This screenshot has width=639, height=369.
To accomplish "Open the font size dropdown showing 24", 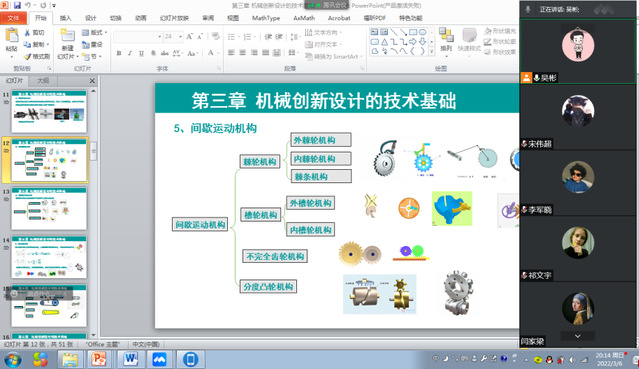I will (x=173, y=37).
